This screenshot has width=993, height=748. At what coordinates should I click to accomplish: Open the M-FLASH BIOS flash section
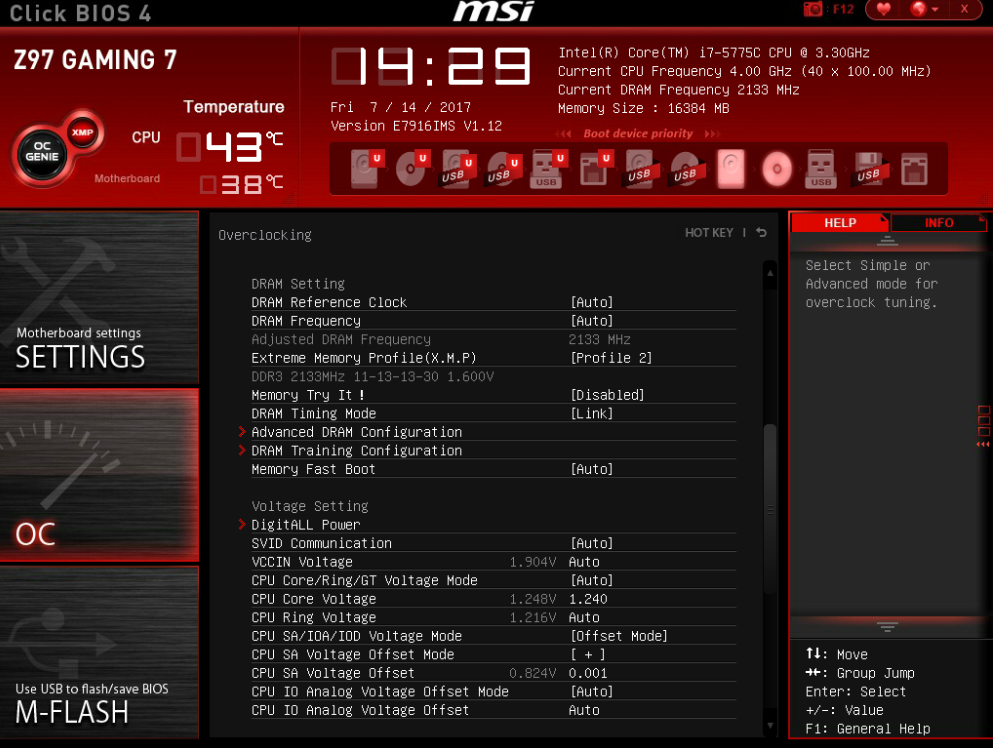[x=99, y=652]
